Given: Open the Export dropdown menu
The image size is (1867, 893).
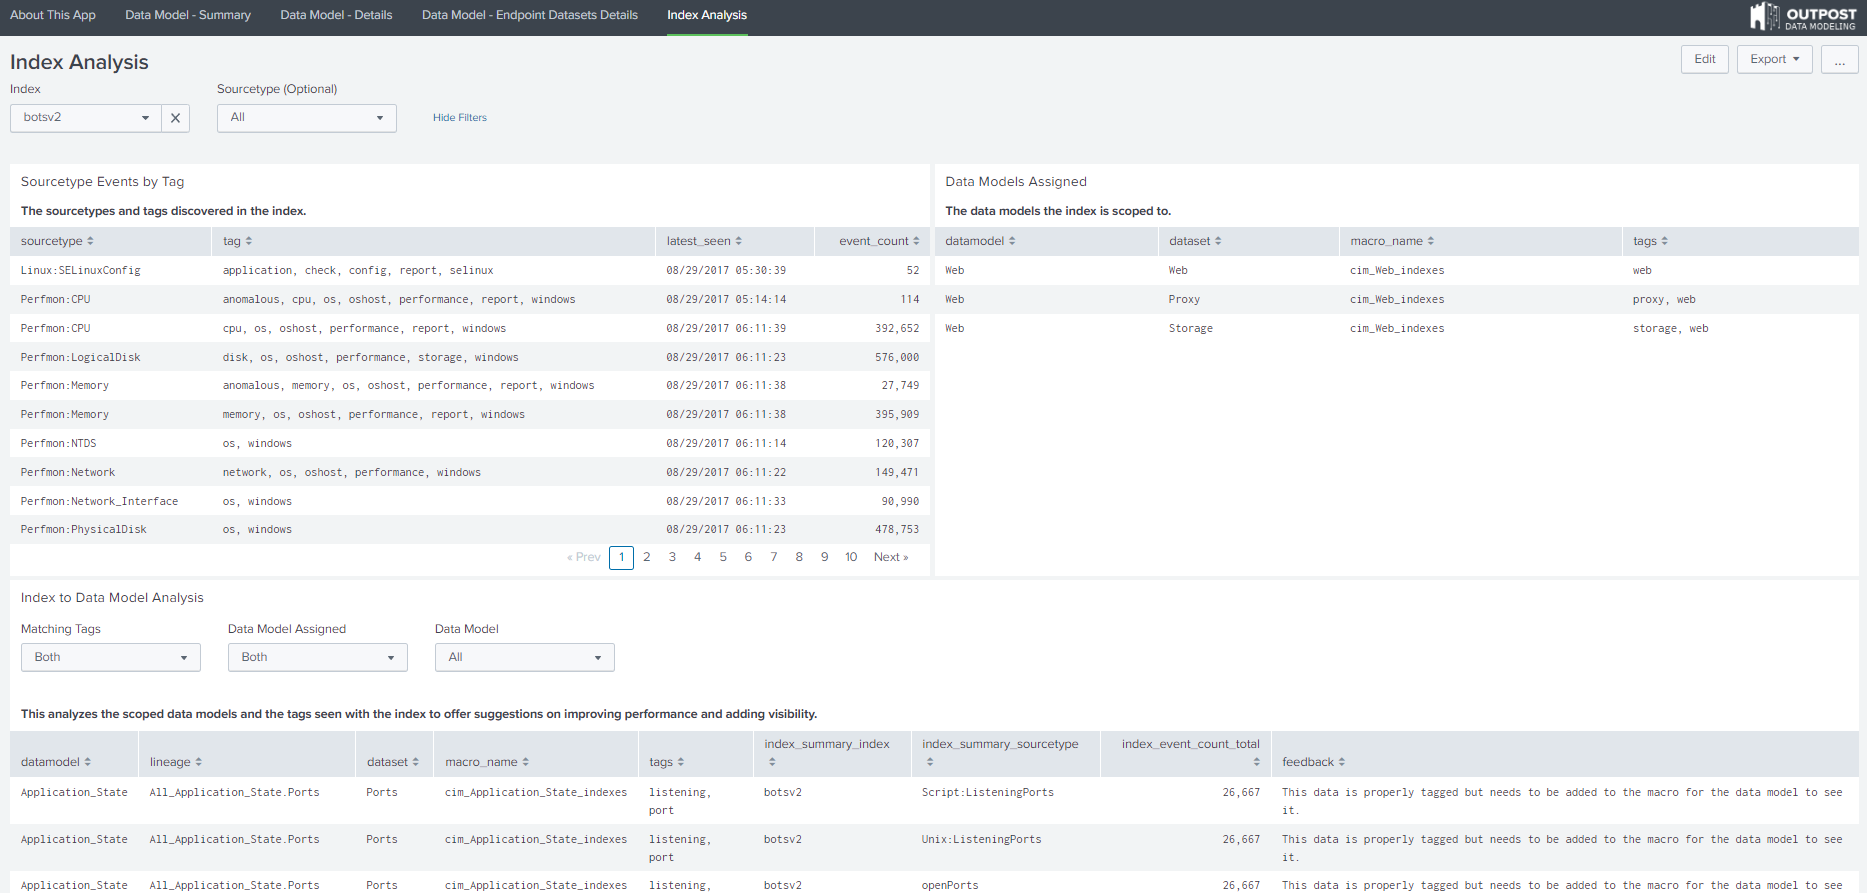Looking at the screenshot, I should (1774, 59).
